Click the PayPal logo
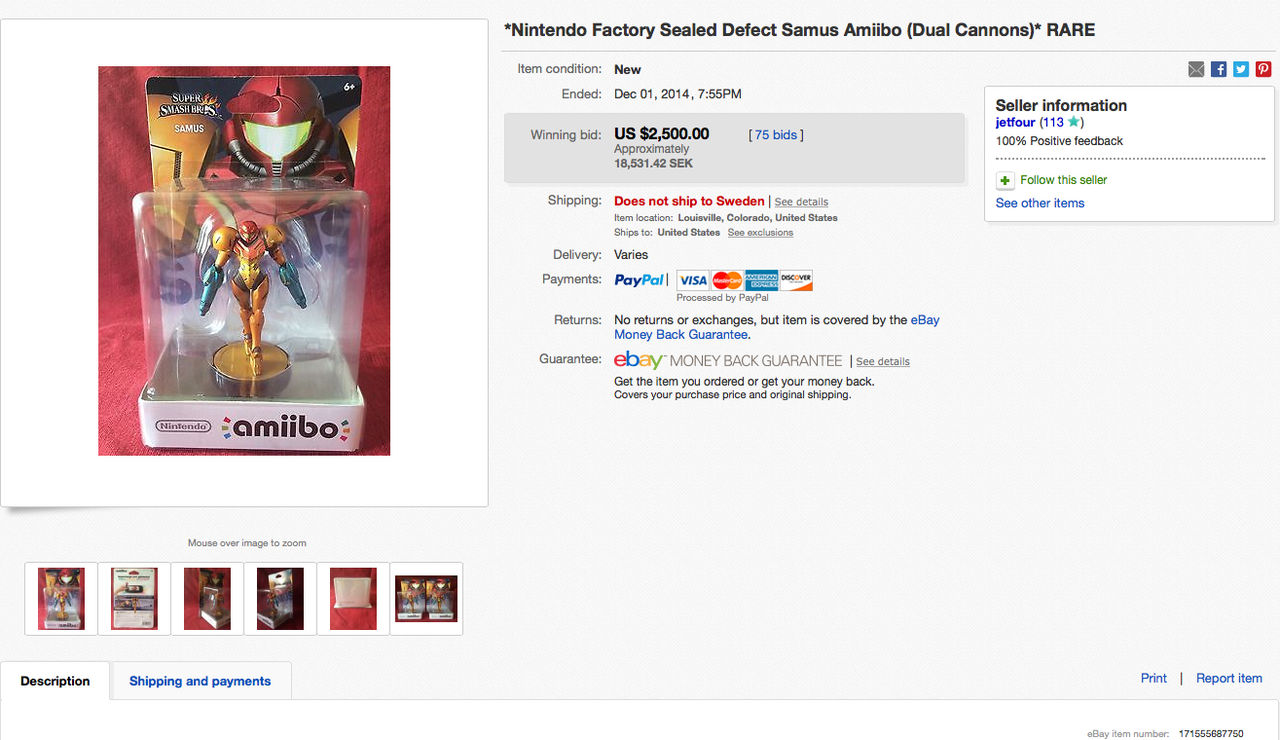 (x=639, y=280)
